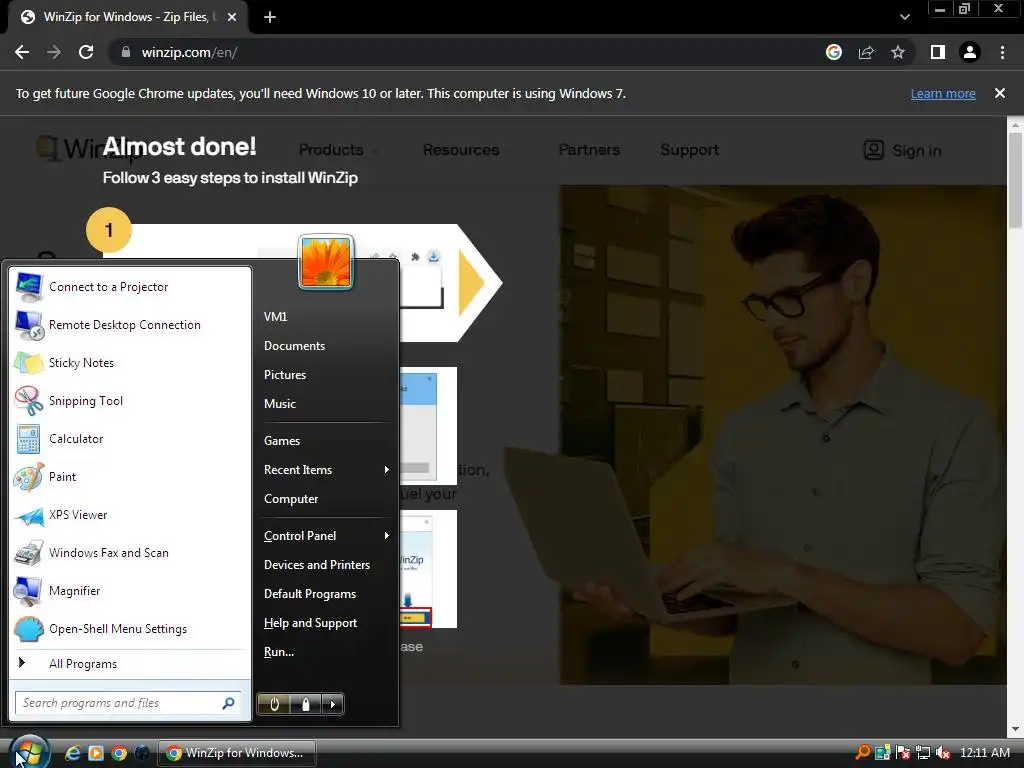Open Connect to a Projector
The height and width of the screenshot is (768, 1024).
tap(129, 287)
